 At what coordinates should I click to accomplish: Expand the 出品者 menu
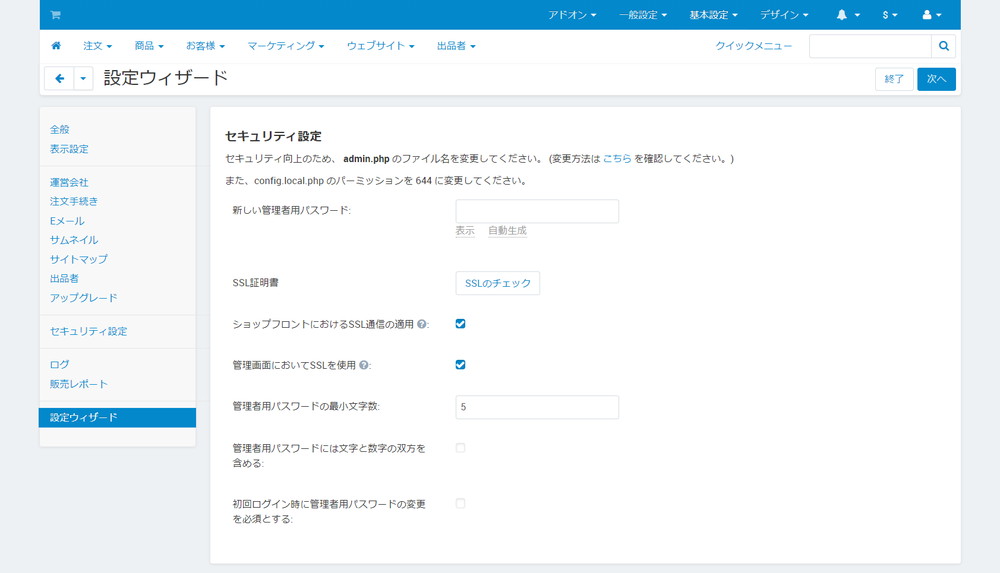[456, 46]
